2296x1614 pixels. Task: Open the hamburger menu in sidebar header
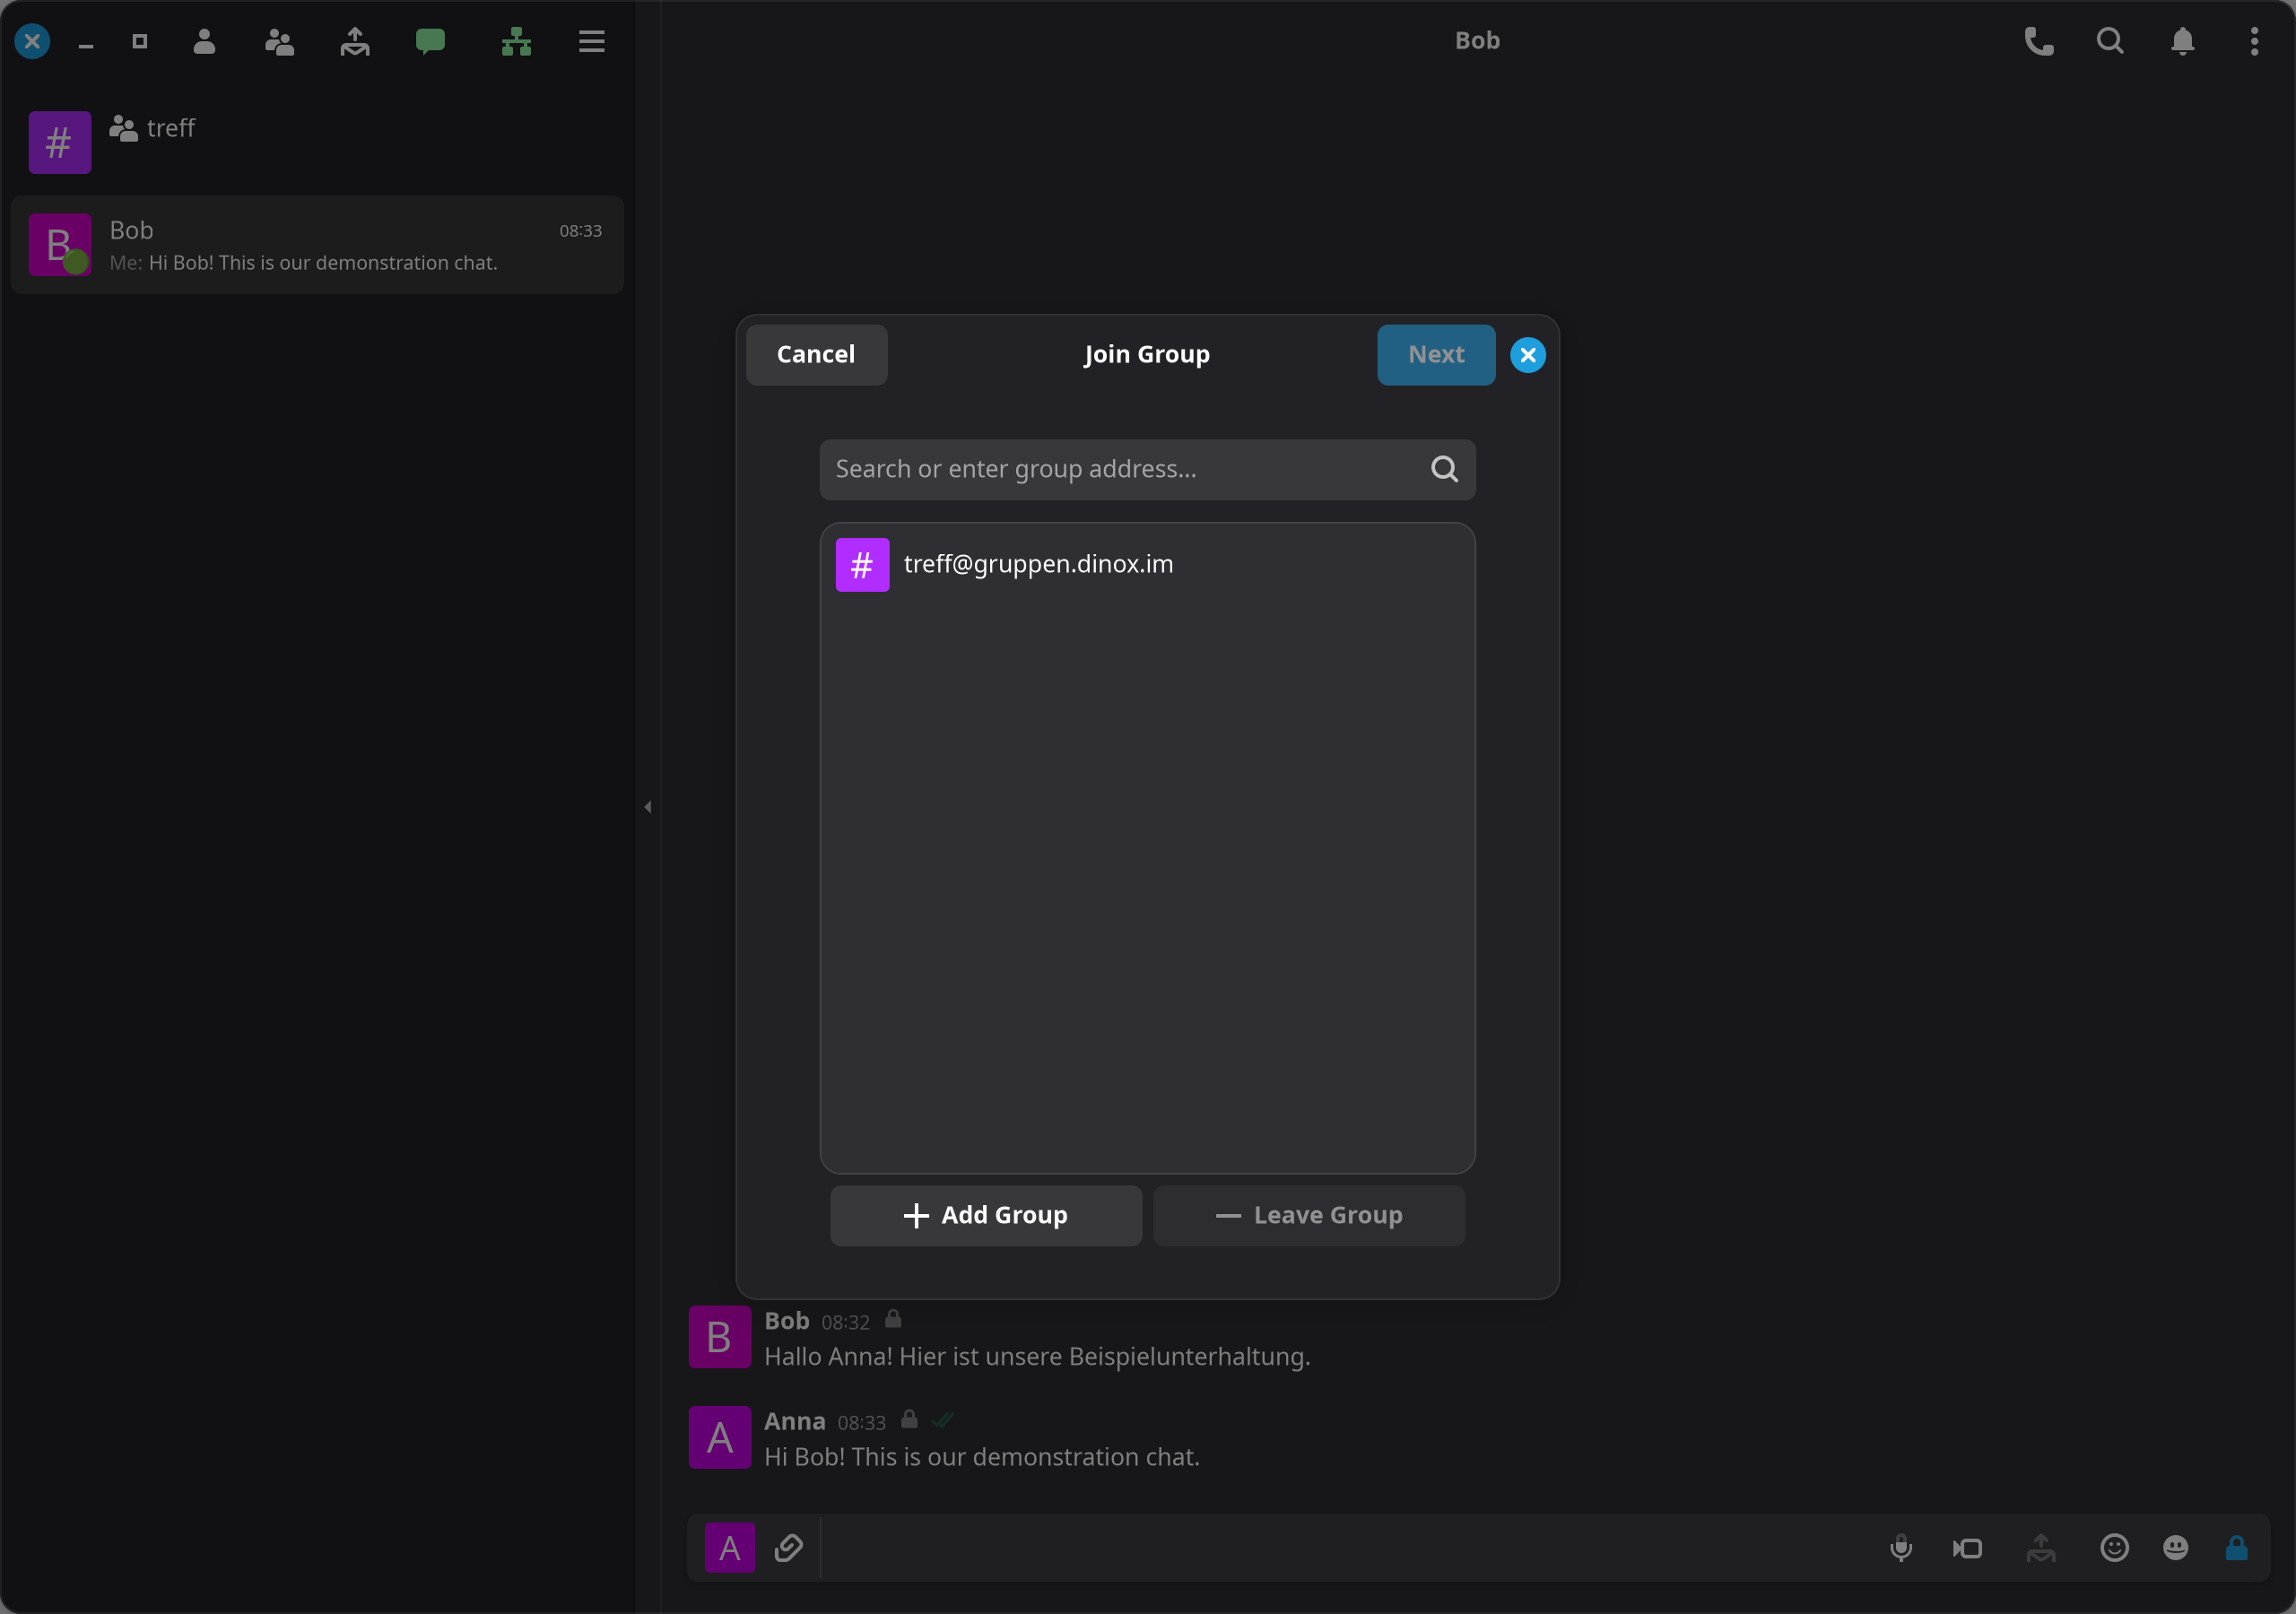[x=591, y=41]
